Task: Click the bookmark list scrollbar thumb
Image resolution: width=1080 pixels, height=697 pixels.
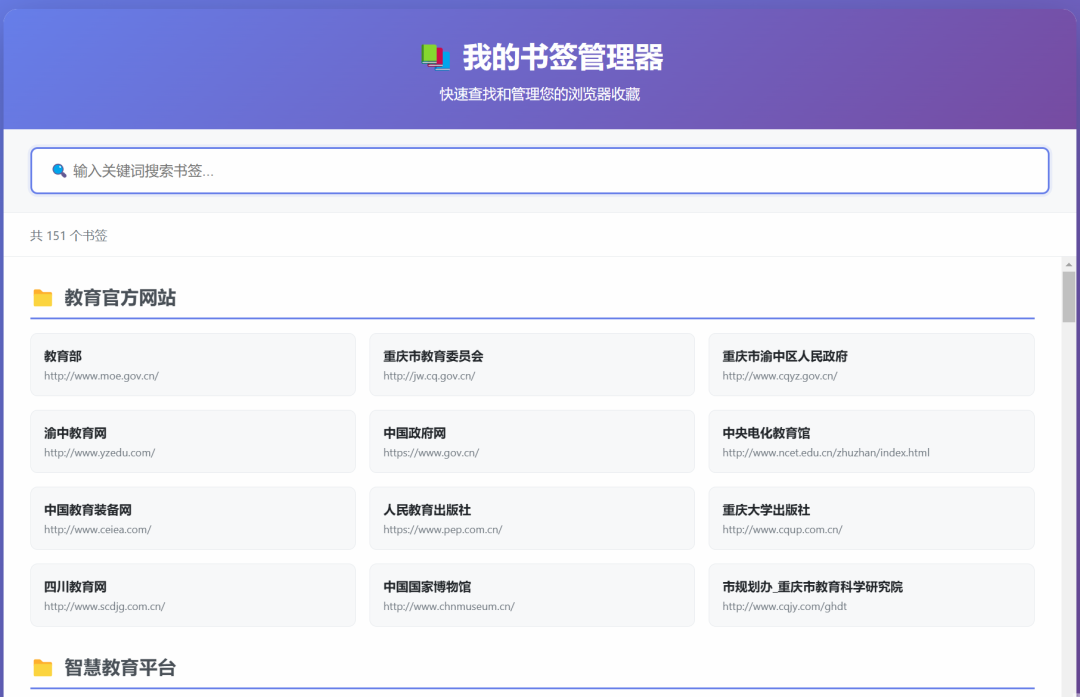Action: (x=1068, y=297)
